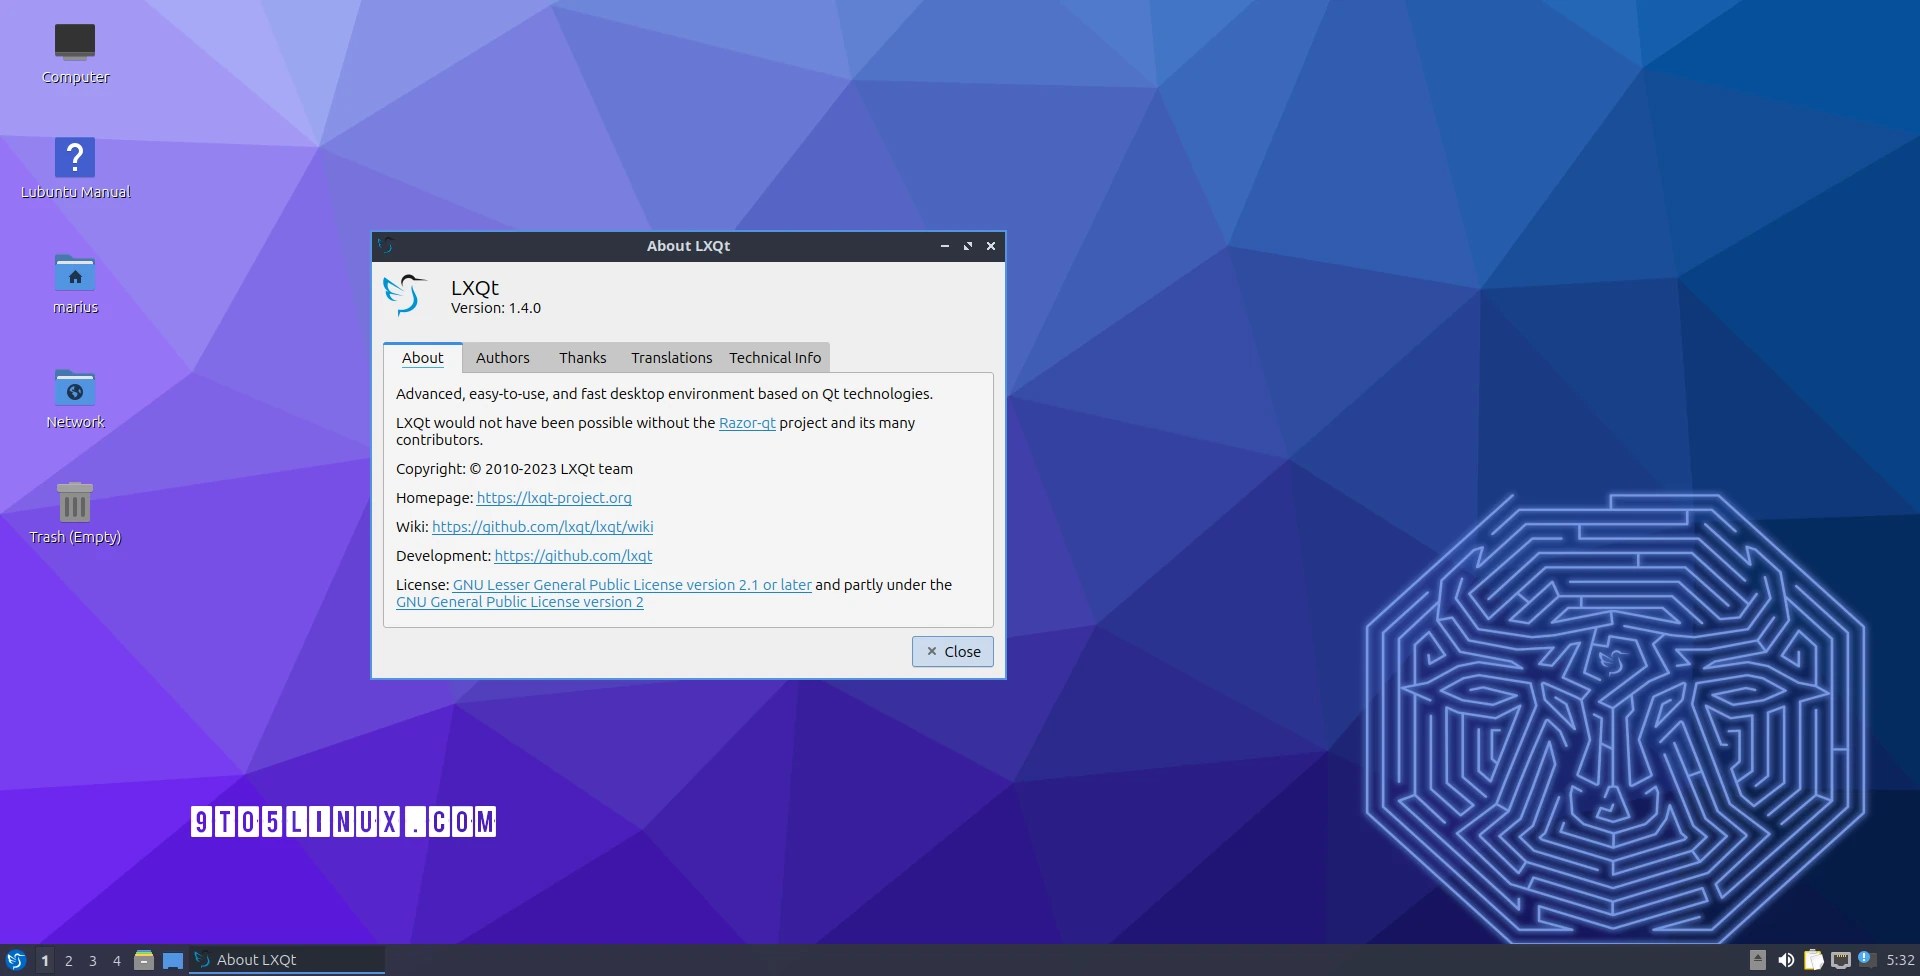Open the Razor-qt project link

(747, 423)
